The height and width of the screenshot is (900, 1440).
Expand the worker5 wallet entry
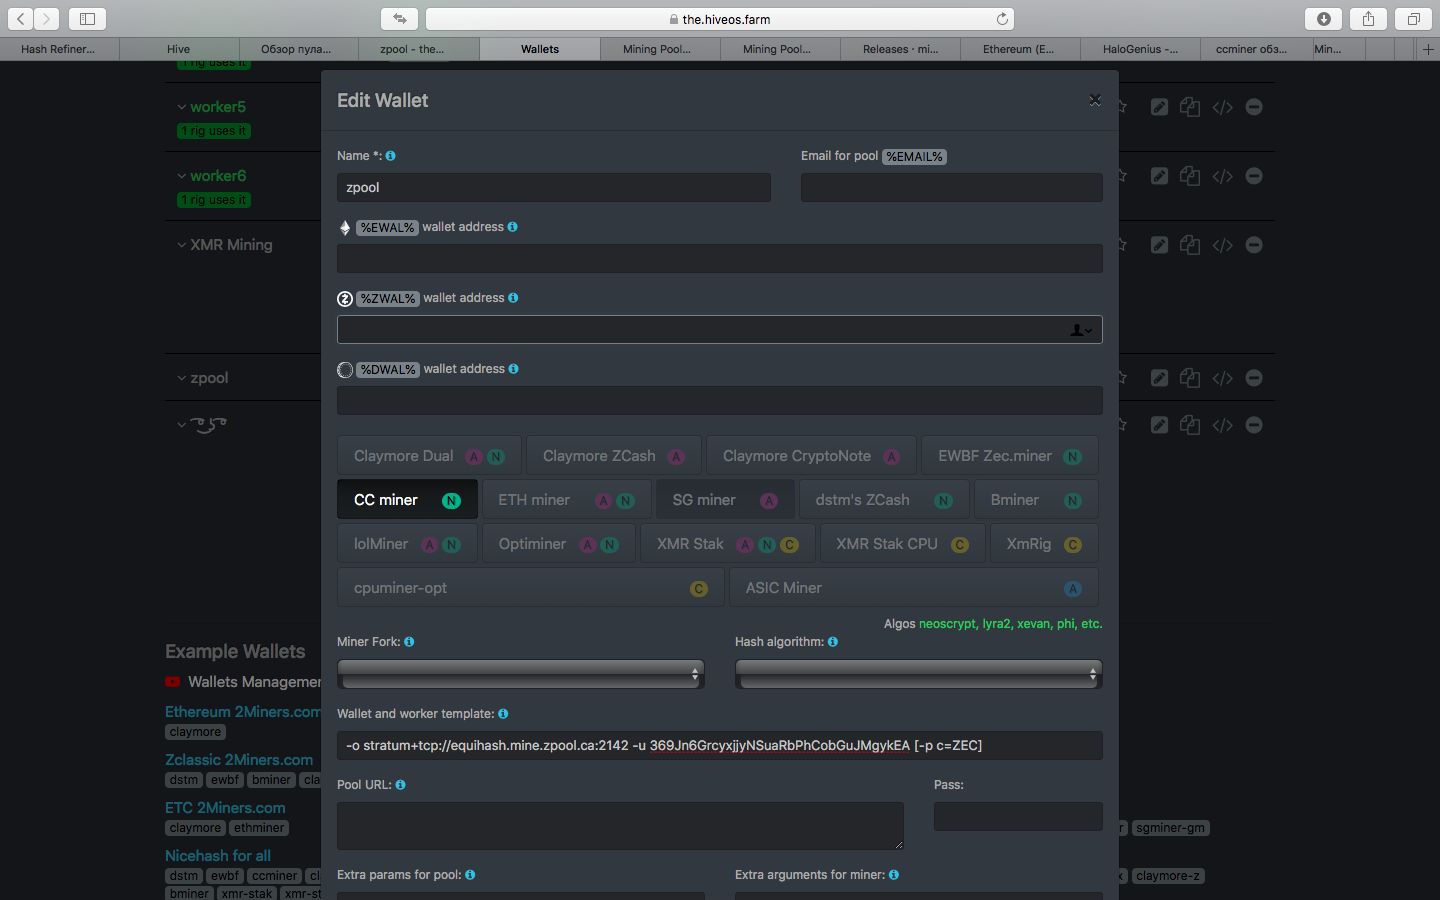pyautogui.click(x=217, y=107)
